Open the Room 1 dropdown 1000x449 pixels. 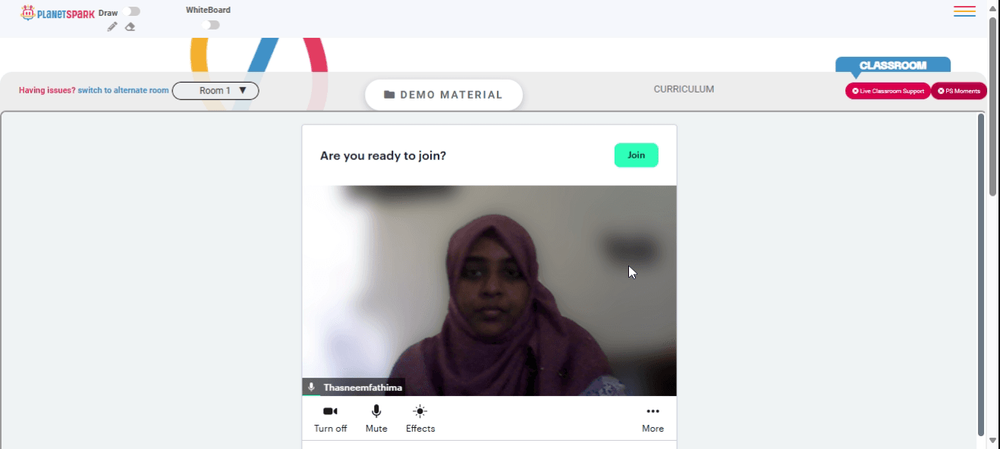tap(216, 91)
